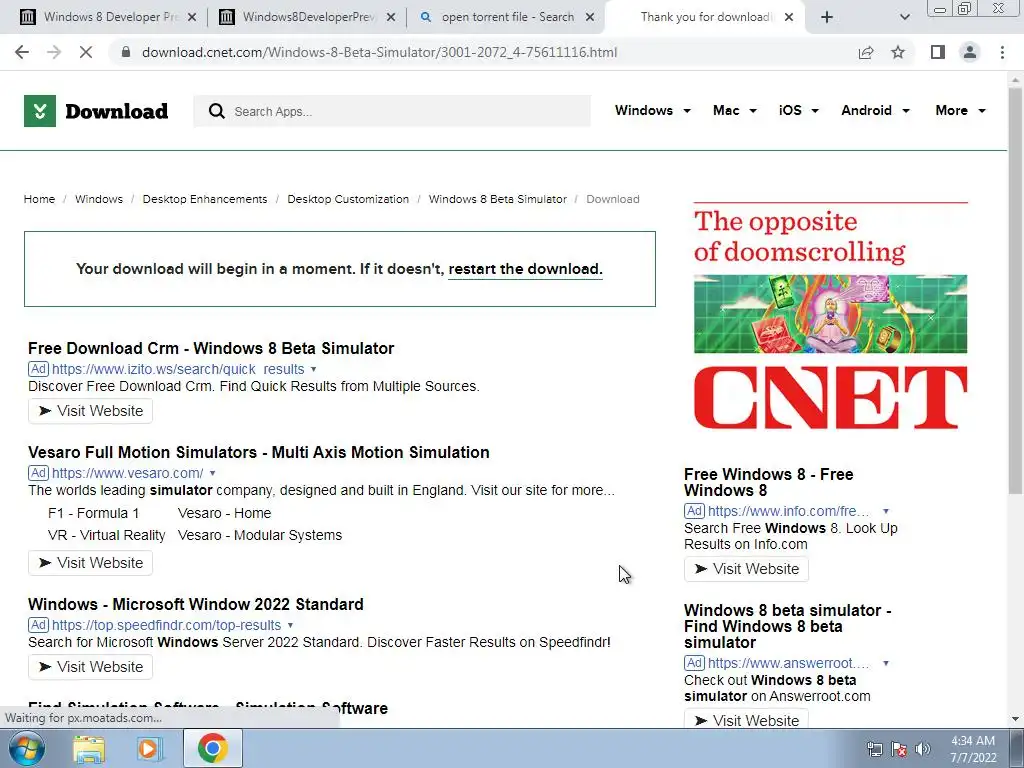Open Chrome three-dot menu
The width and height of the screenshot is (1024, 768).
point(1002,52)
